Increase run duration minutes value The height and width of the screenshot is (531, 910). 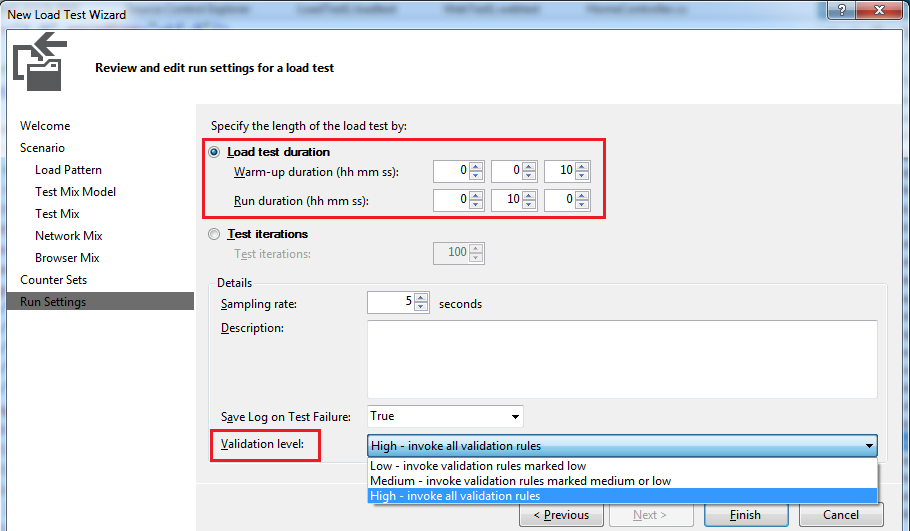529,196
